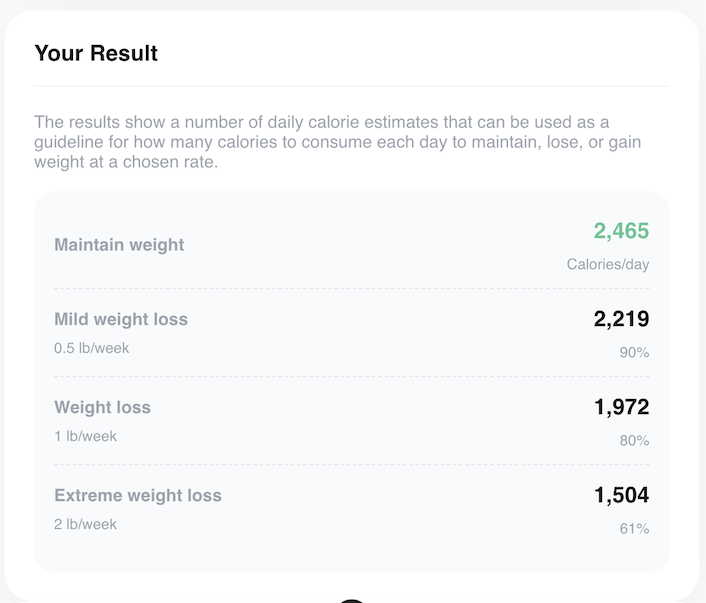Click the 80% percentage text
Viewport: 706px width, 603px height.
(634, 441)
